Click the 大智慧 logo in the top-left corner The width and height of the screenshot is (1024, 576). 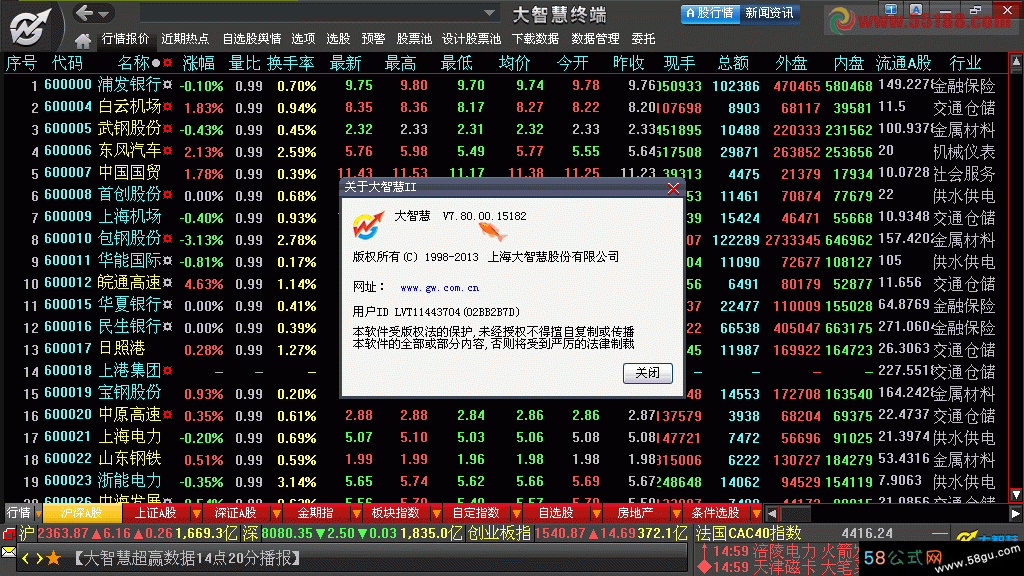click(29, 27)
